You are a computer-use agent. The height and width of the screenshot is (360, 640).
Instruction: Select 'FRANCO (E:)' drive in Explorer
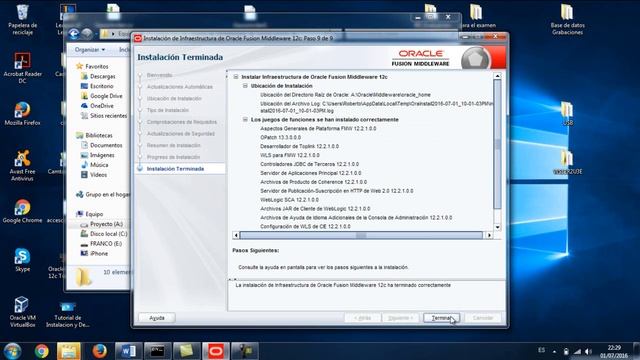point(106,244)
